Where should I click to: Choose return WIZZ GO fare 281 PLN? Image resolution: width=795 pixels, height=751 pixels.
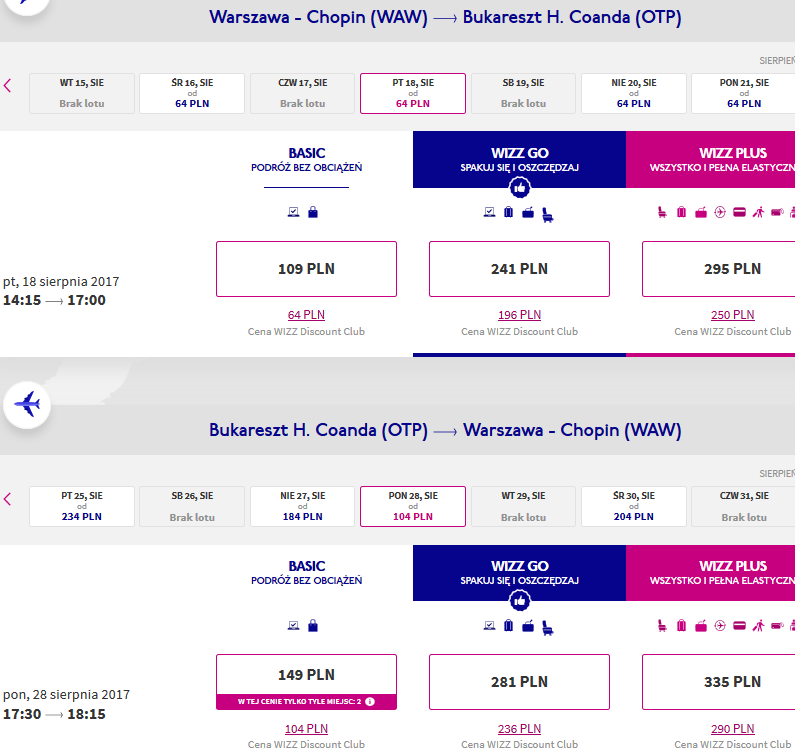point(519,682)
